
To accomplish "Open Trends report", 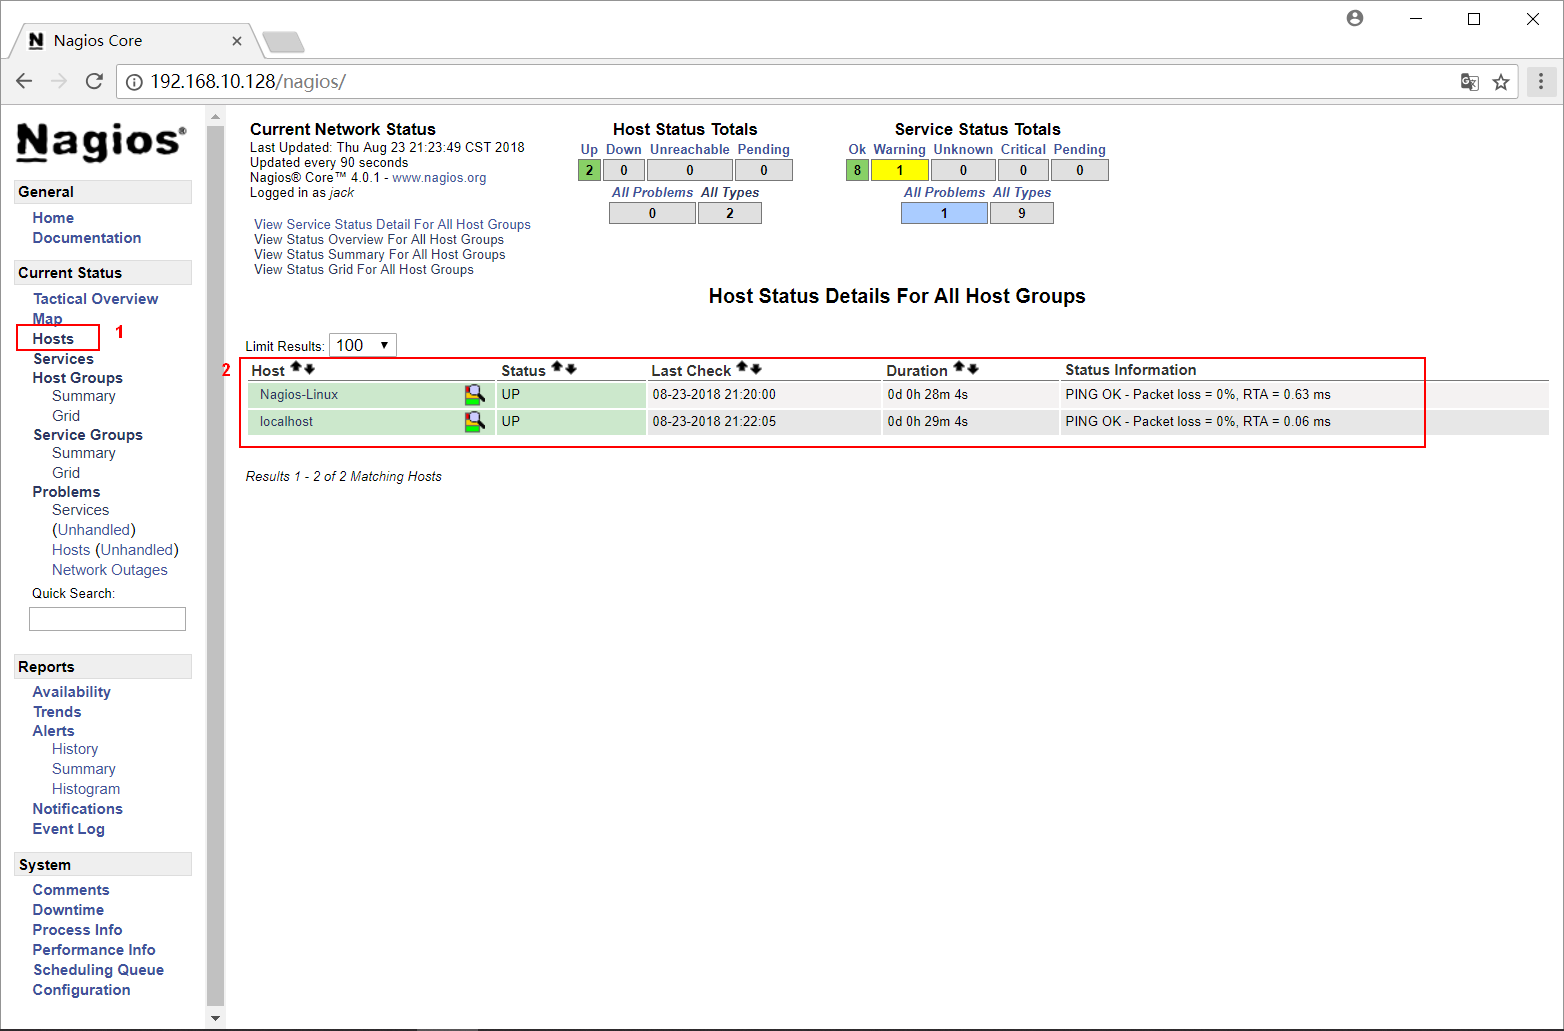I will tap(57, 712).
